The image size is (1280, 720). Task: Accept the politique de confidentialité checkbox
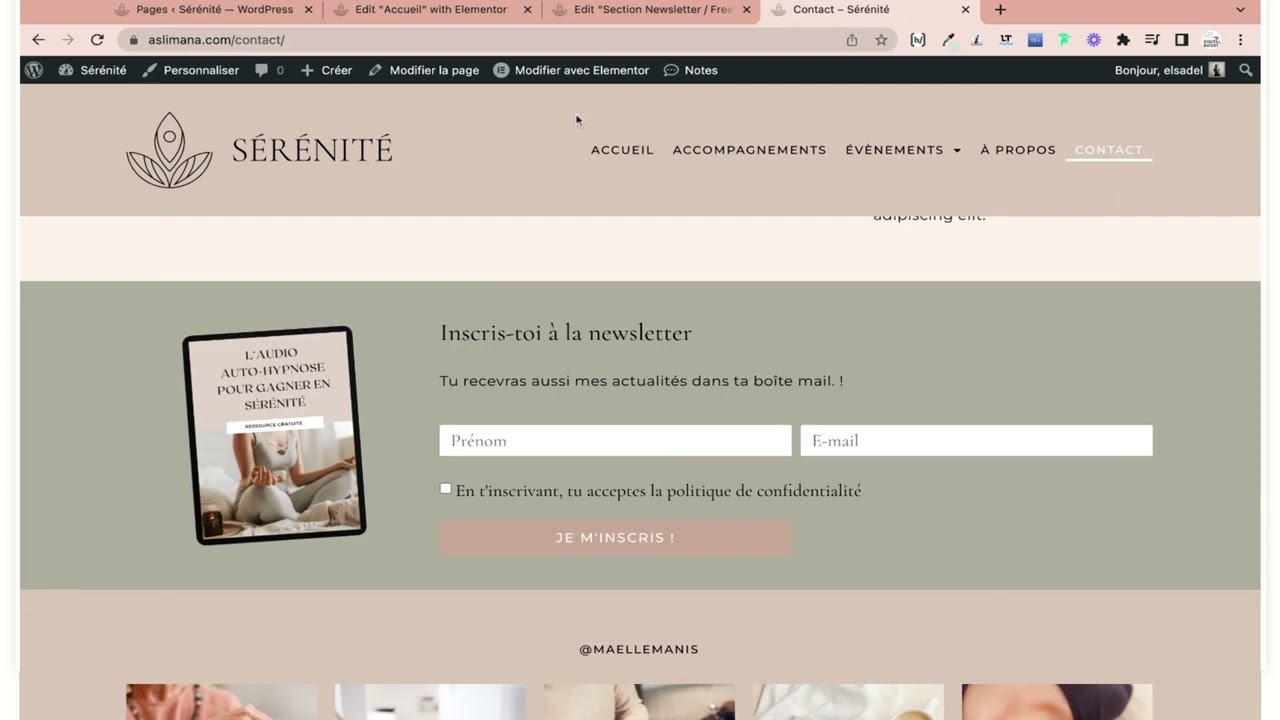point(445,488)
